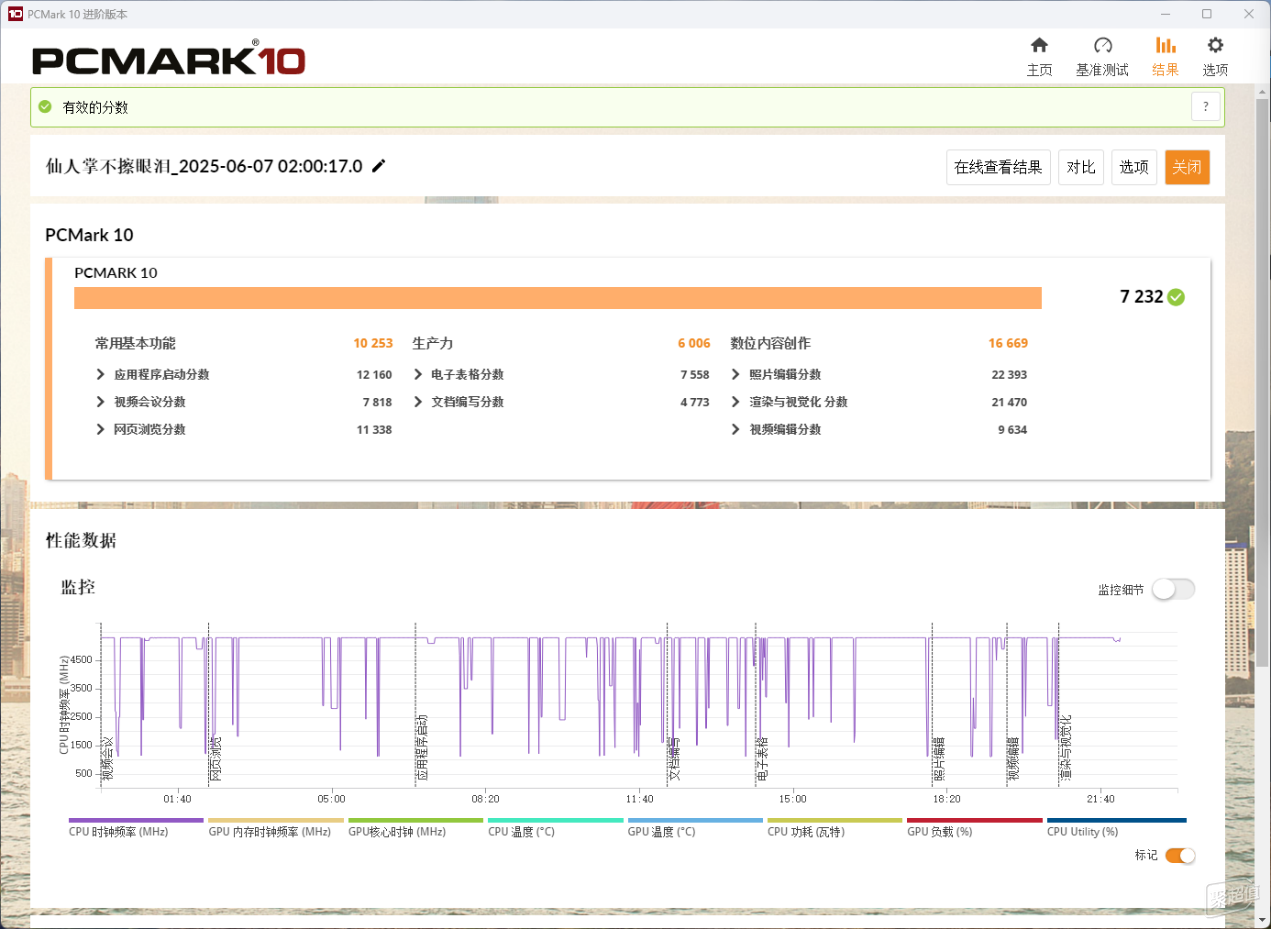This screenshot has height=929, width=1271.
Task: Click the question mark help button
Action: [x=1205, y=107]
